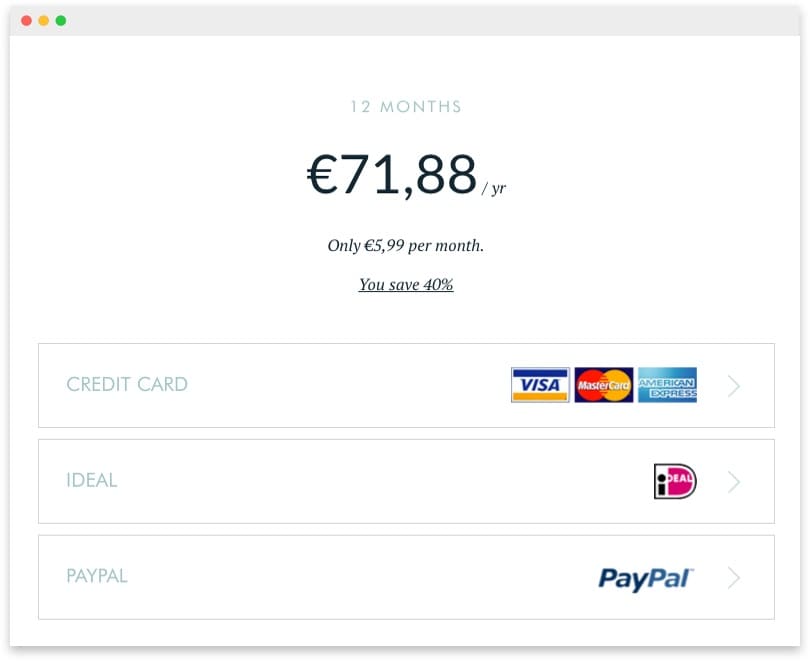
Task: Choose Credit Card payment method
Action: (x=406, y=385)
